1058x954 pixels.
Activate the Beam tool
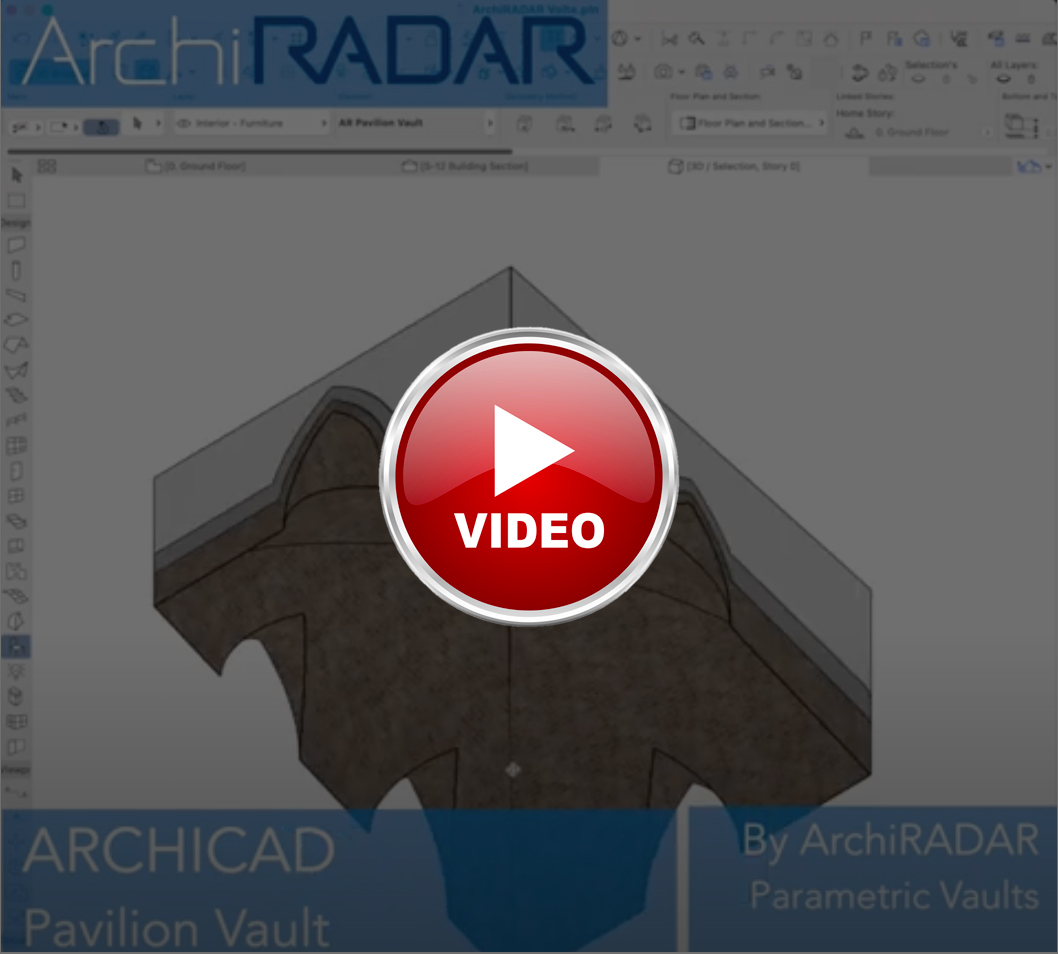16,296
